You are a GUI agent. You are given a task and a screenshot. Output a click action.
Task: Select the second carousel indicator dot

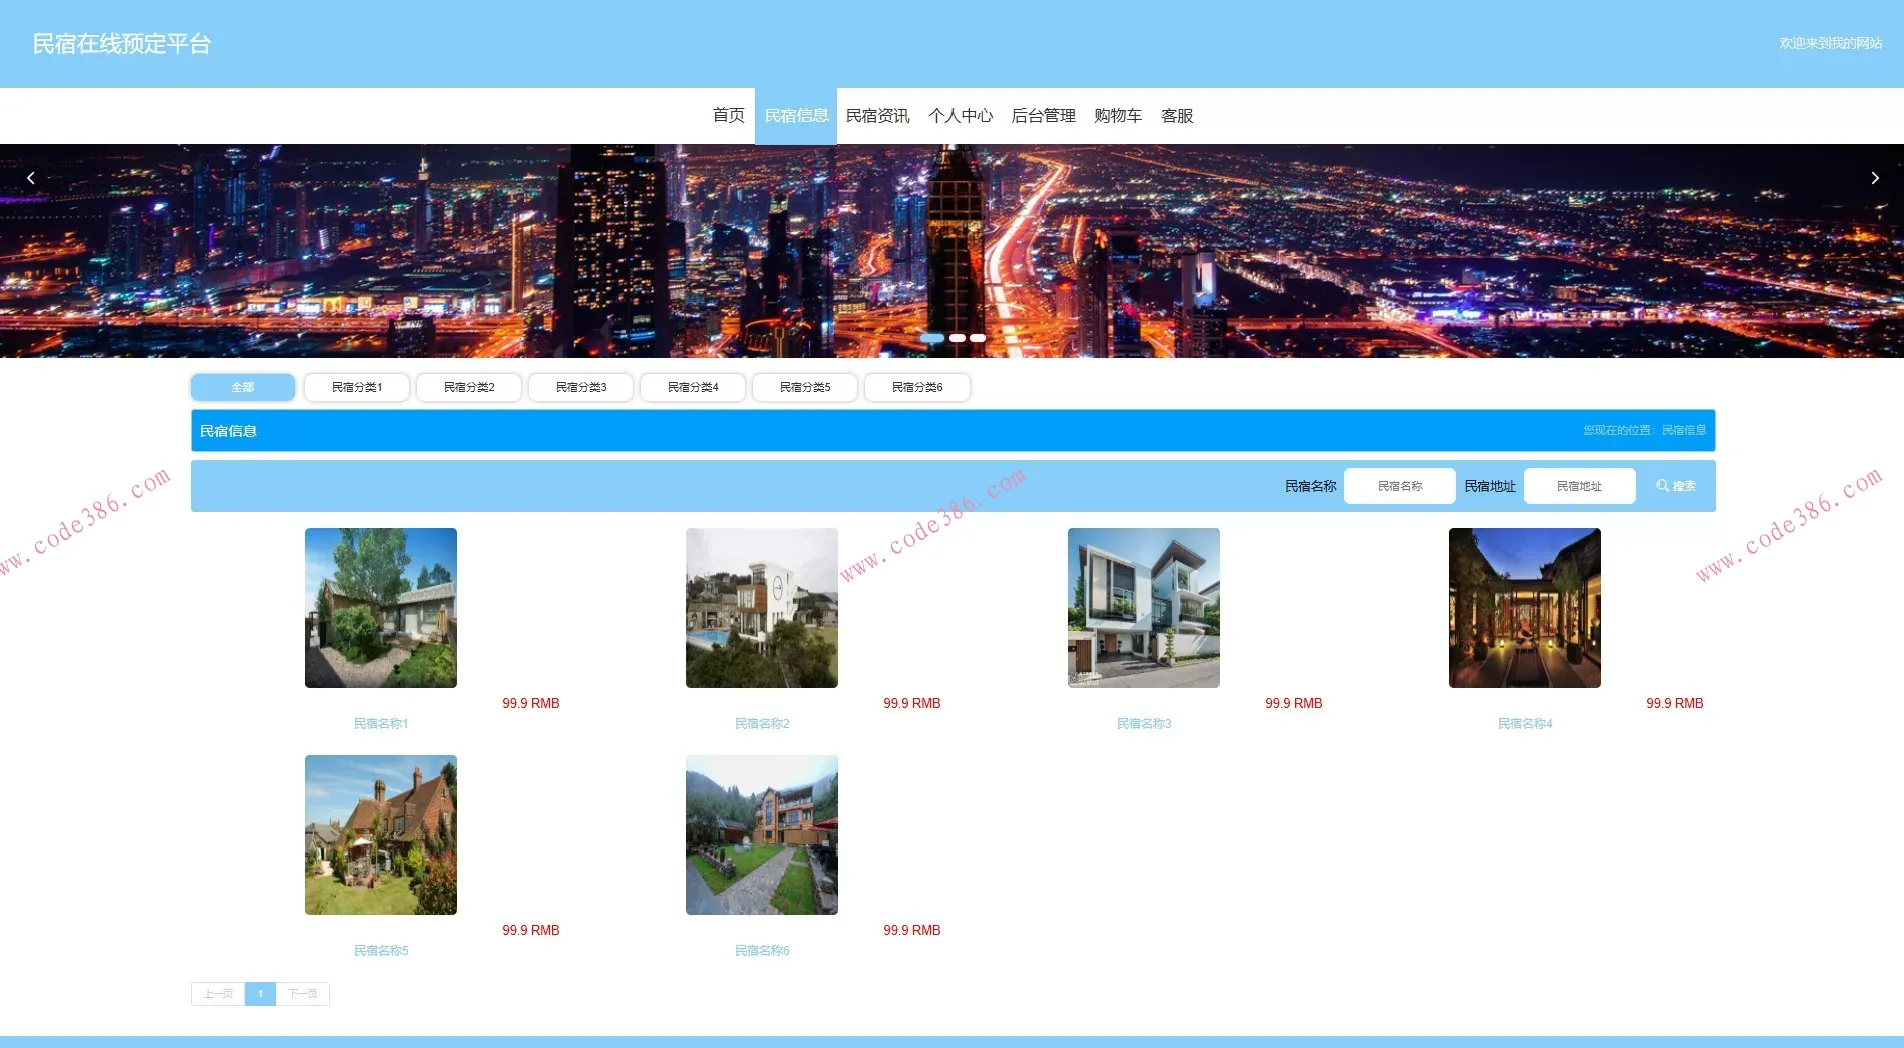click(x=957, y=338)
